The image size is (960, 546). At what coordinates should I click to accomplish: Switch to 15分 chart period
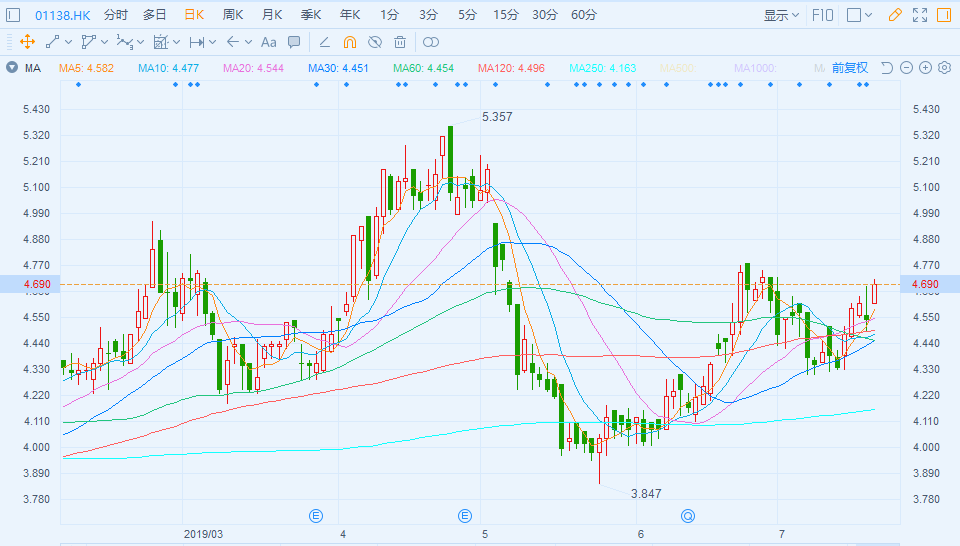coord(506,15)
